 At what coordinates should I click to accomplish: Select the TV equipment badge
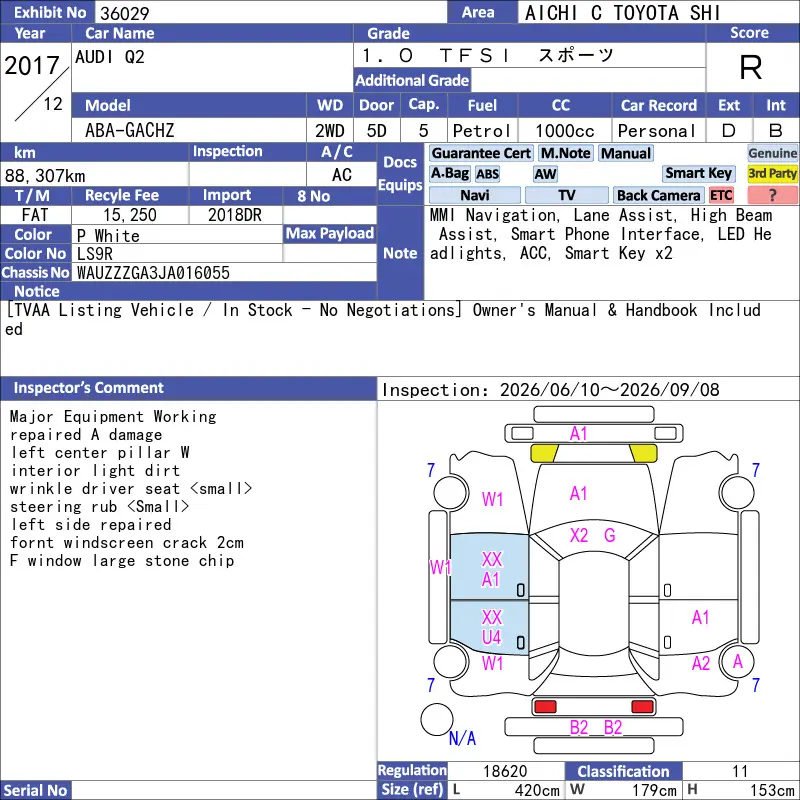[567, 195]
